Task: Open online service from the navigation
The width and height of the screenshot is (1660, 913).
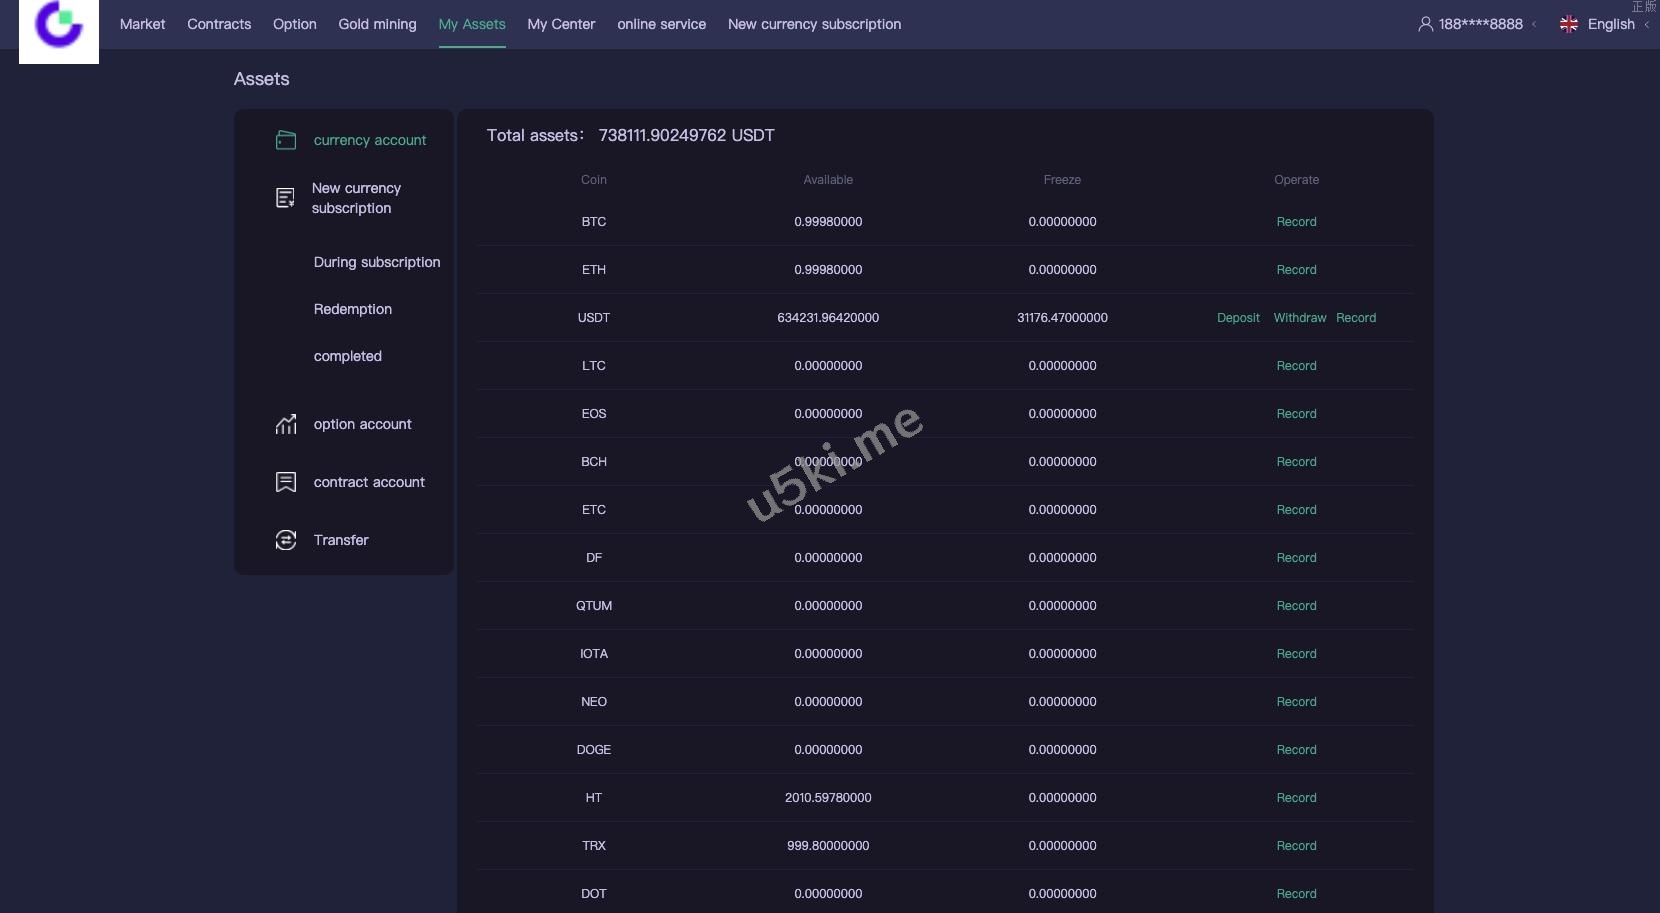Action: 661,24
